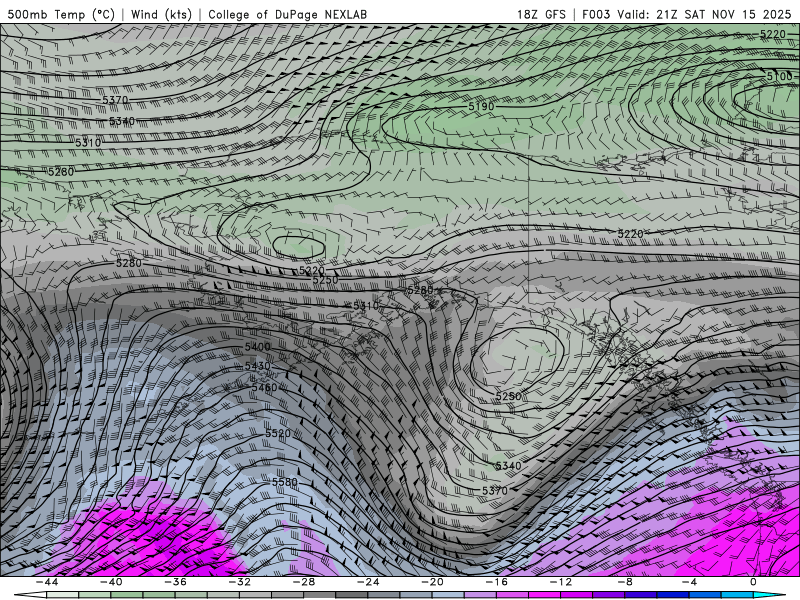Select the 5310 label between 5340 and 5280
800x600 pixels.
pos(88,143)
